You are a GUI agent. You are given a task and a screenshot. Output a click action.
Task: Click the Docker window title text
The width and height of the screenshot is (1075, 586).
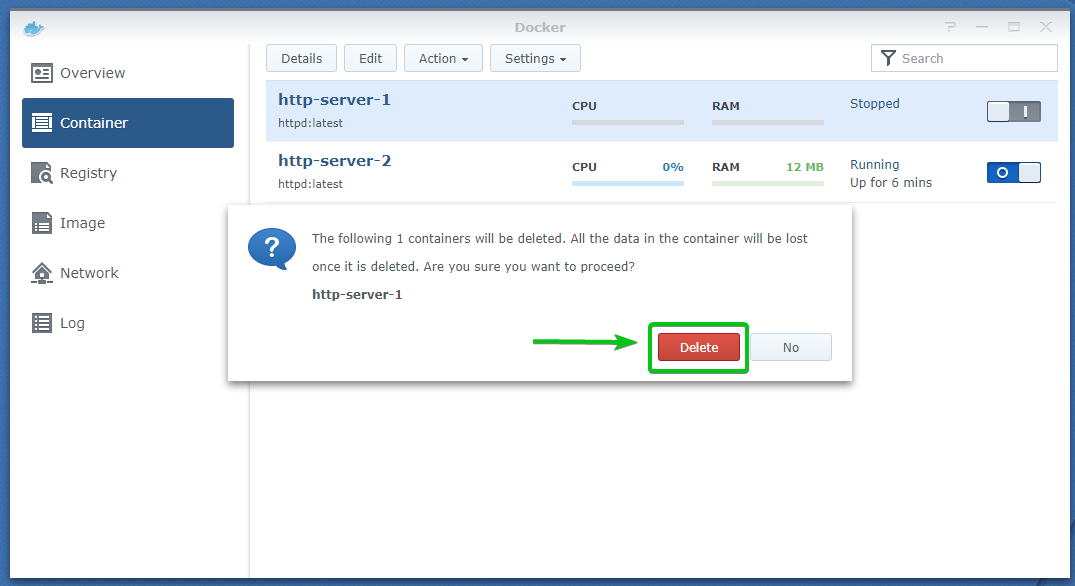pos(540,27)
